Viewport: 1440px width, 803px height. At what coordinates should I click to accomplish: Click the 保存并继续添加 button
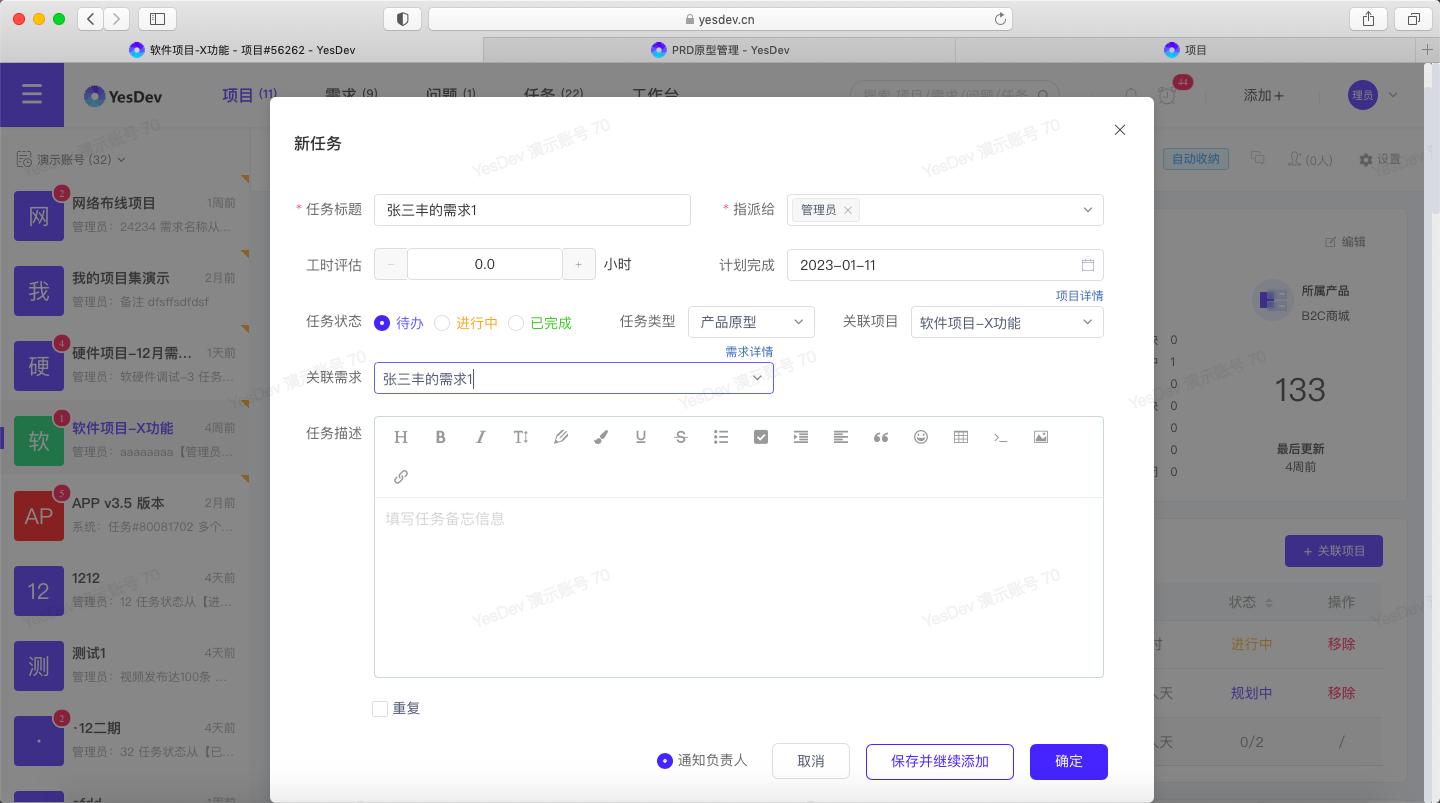pyautogui.click(x=939, y=761)
